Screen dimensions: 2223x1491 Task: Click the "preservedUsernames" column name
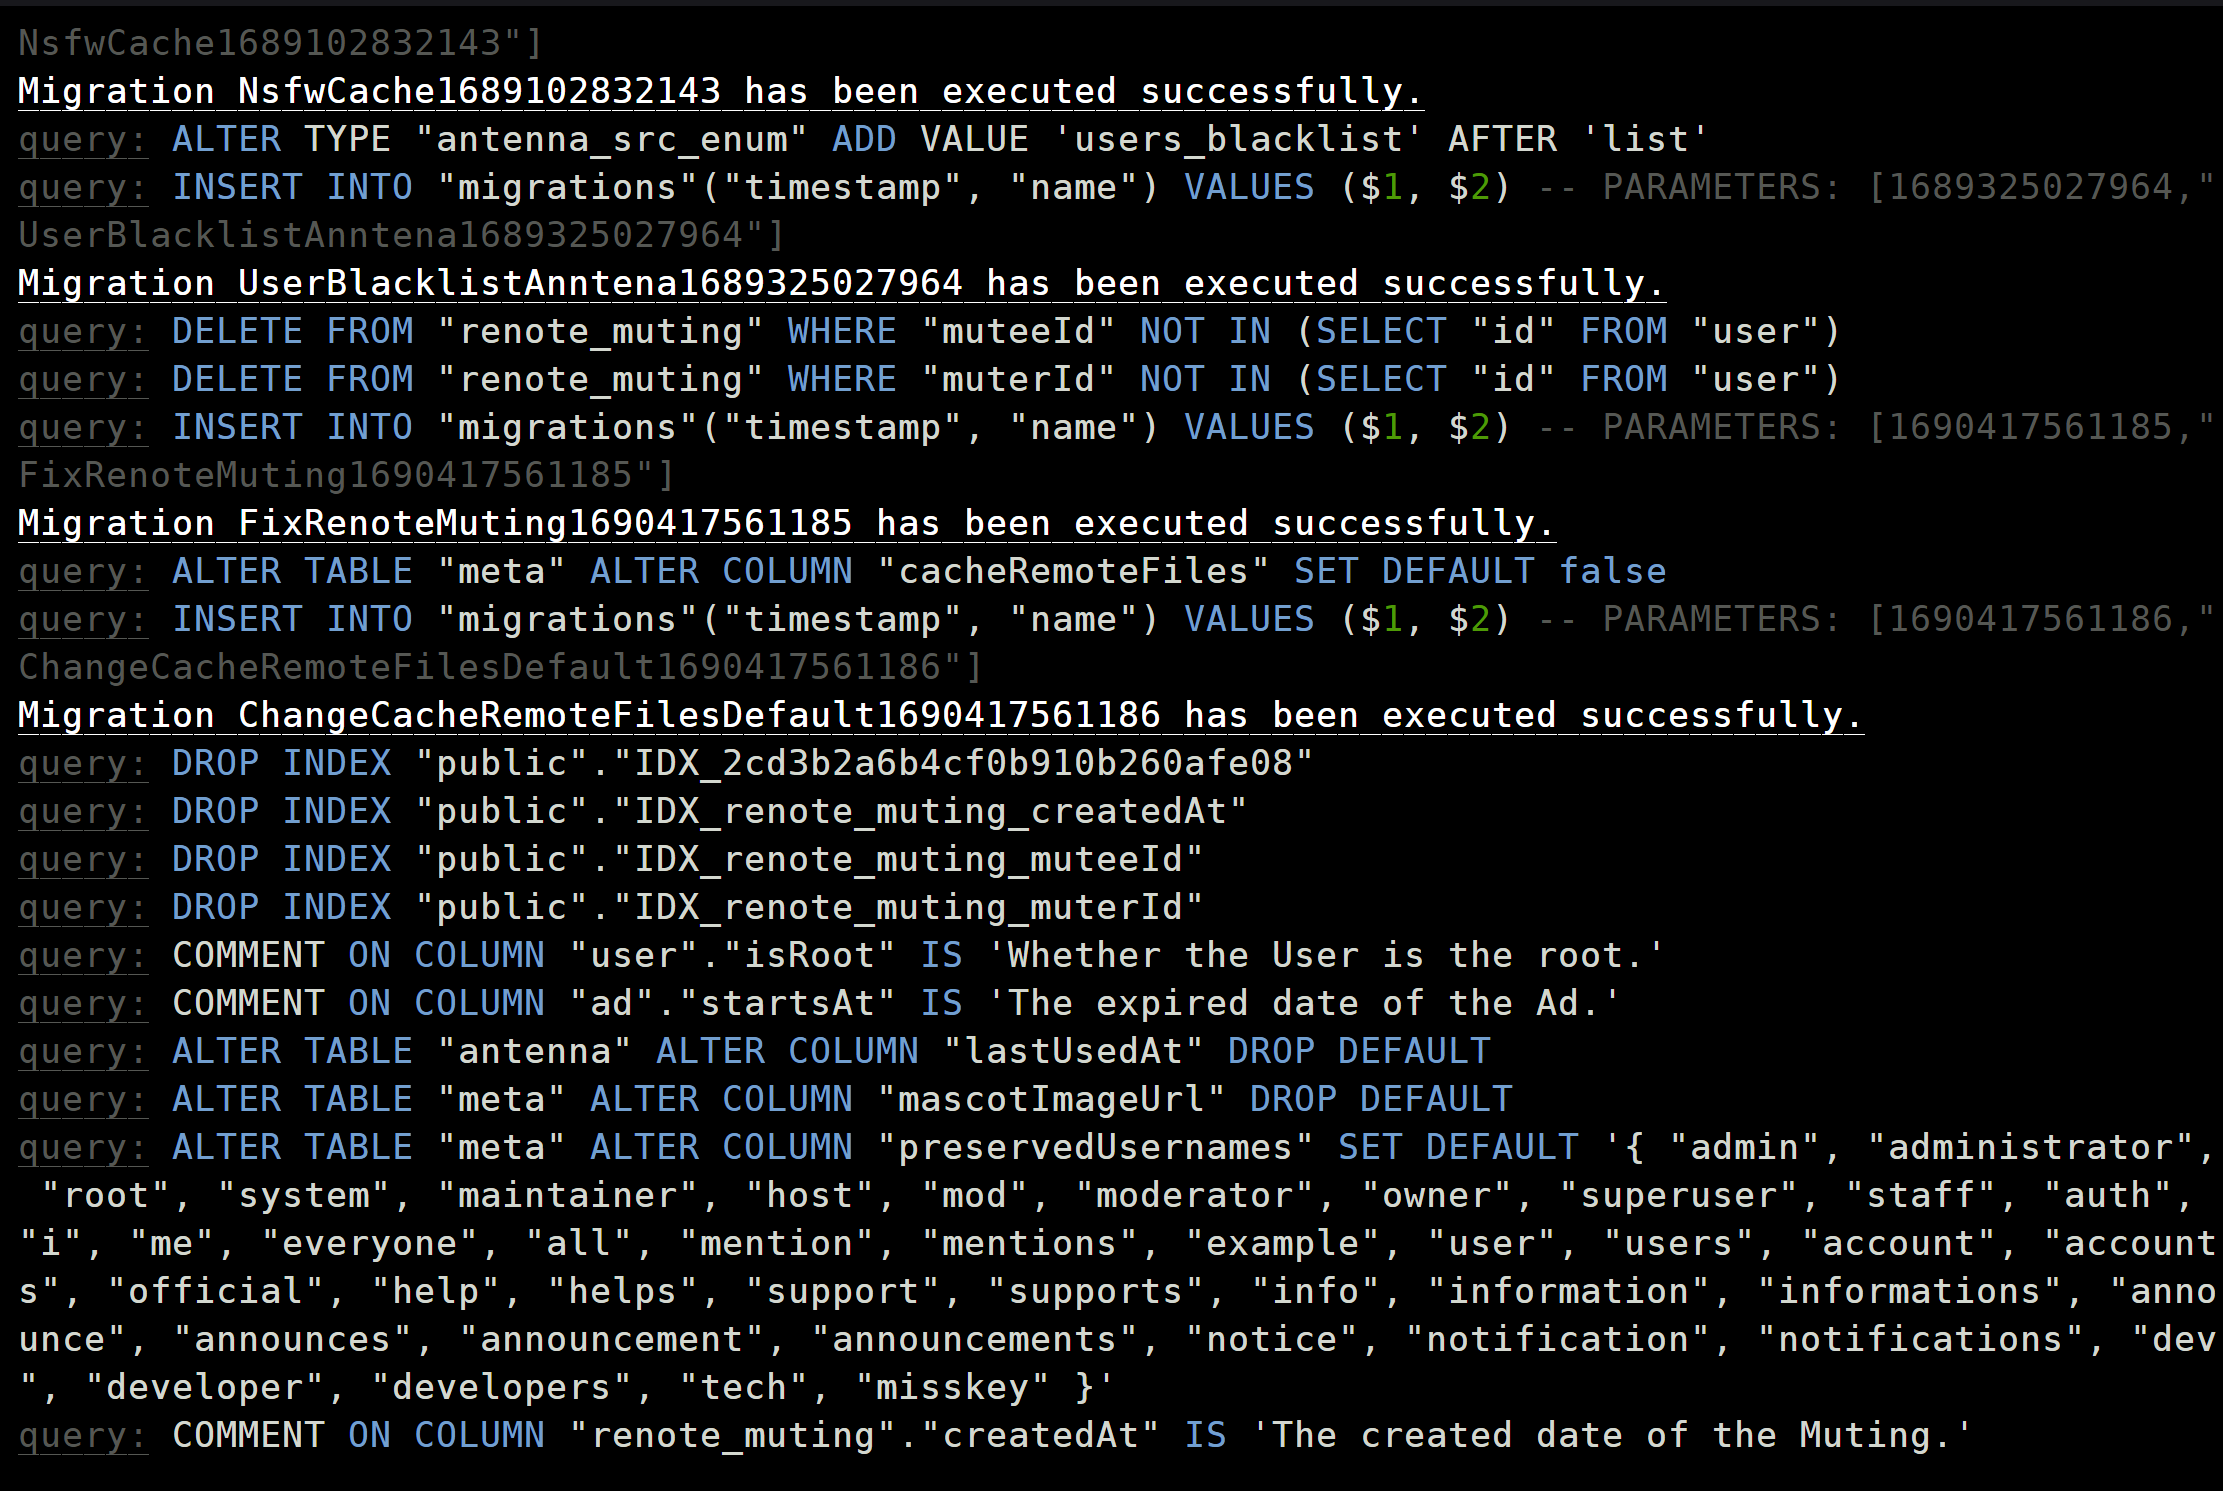coord(1095,1148)
